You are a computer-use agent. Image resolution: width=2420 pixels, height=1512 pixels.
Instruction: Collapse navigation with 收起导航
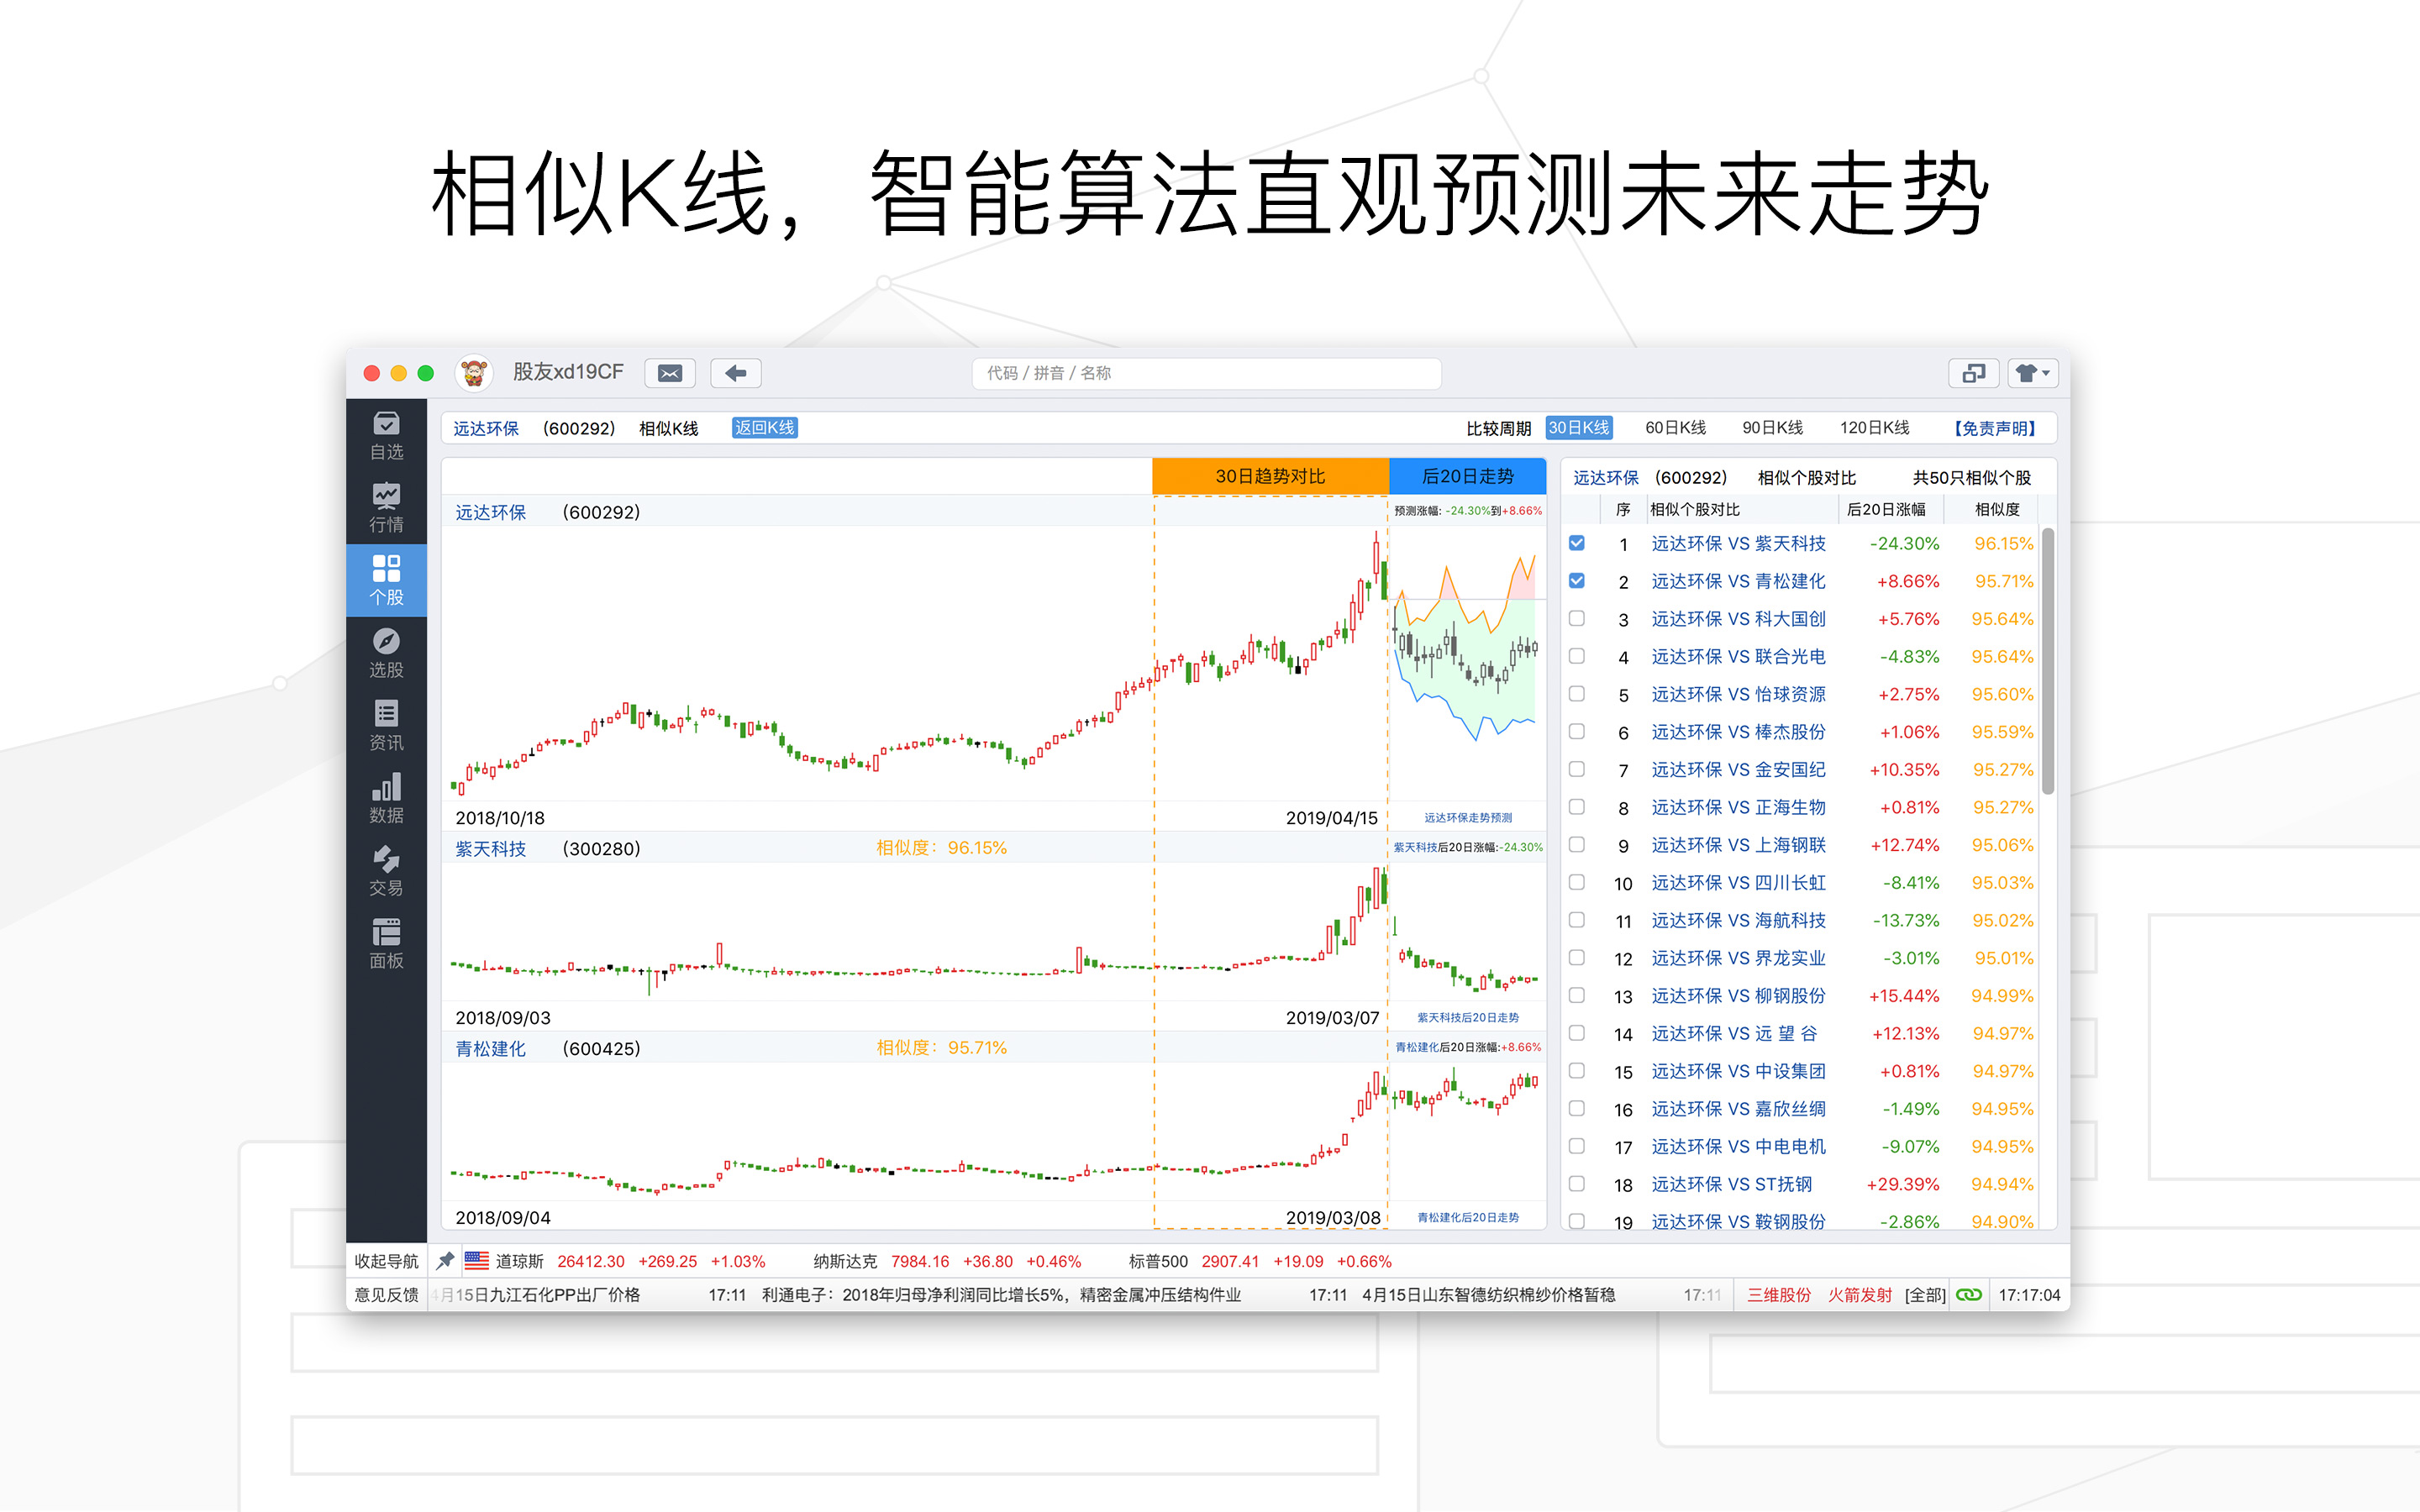pos(386,1261)
